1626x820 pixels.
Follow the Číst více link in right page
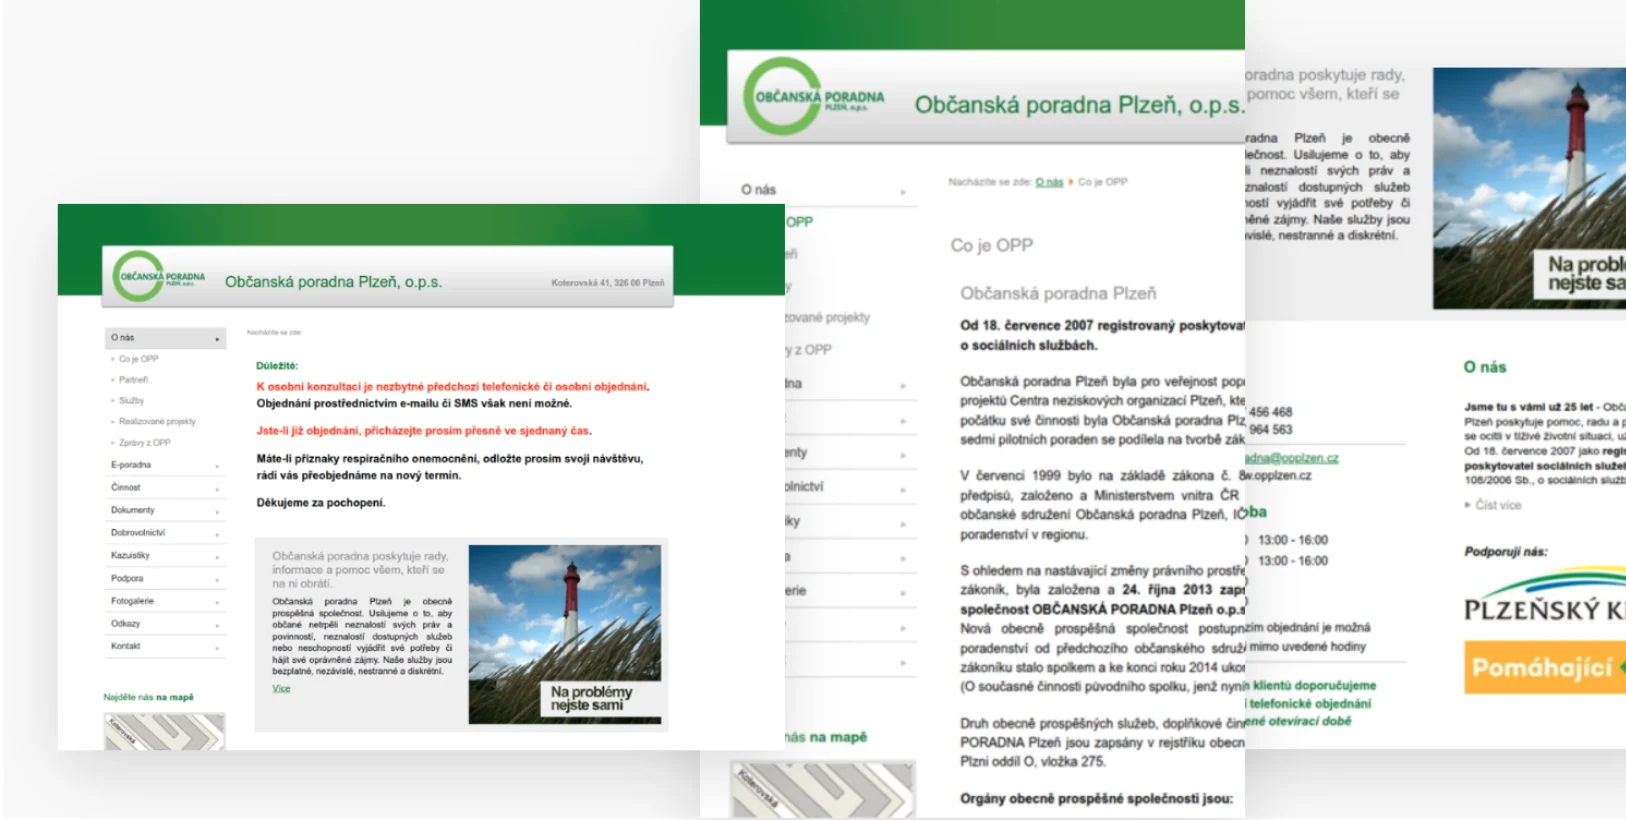click(1498, 505)
